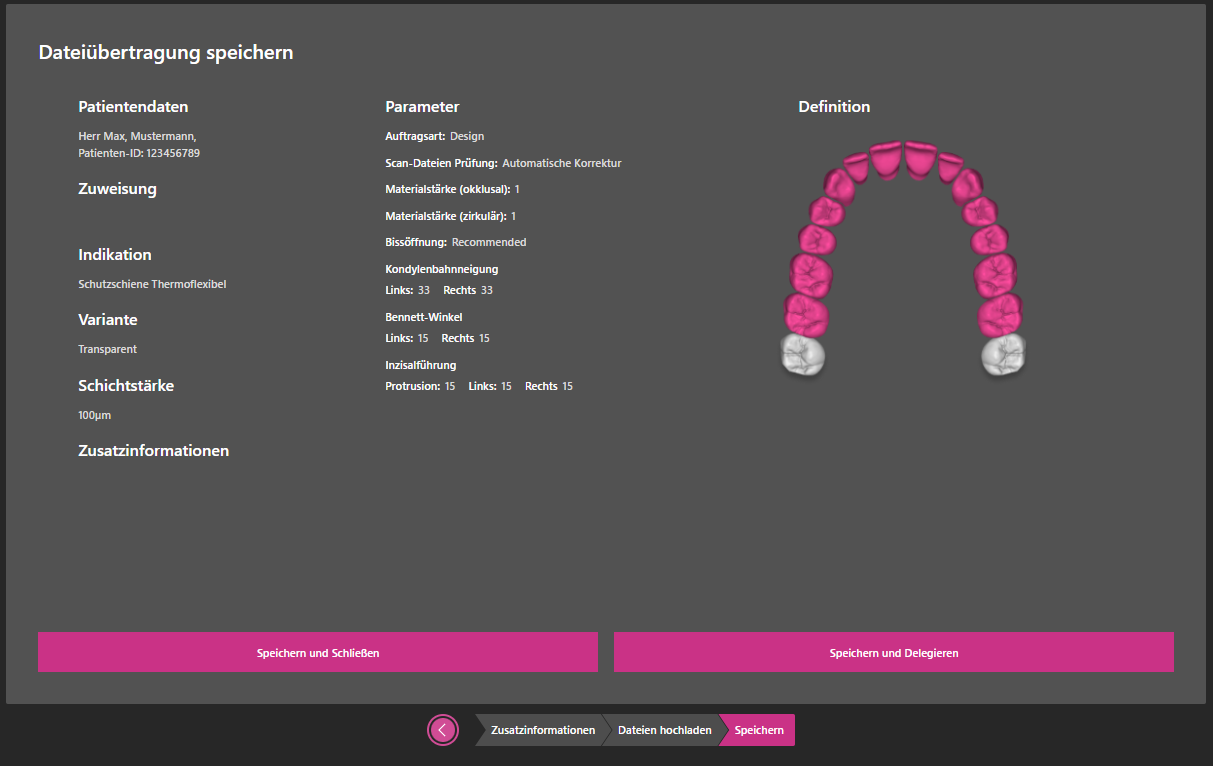Viewport: 1213px width, 766px height.
Task: Go back with the round arrow button
Action: tap(443, 730)
